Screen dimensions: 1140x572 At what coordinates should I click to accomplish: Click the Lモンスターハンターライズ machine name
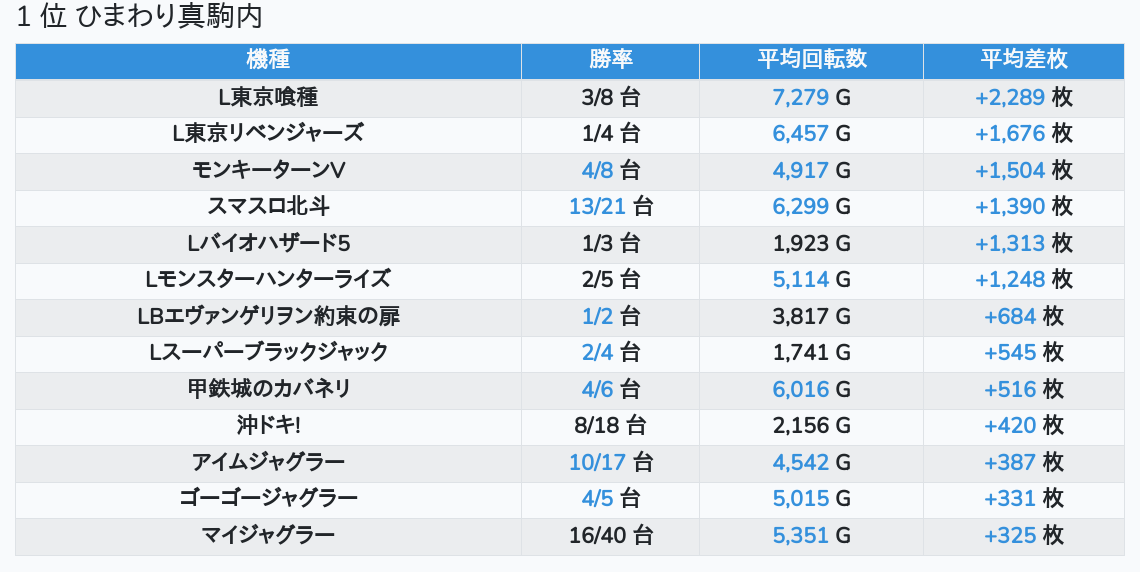coord(268,279)
